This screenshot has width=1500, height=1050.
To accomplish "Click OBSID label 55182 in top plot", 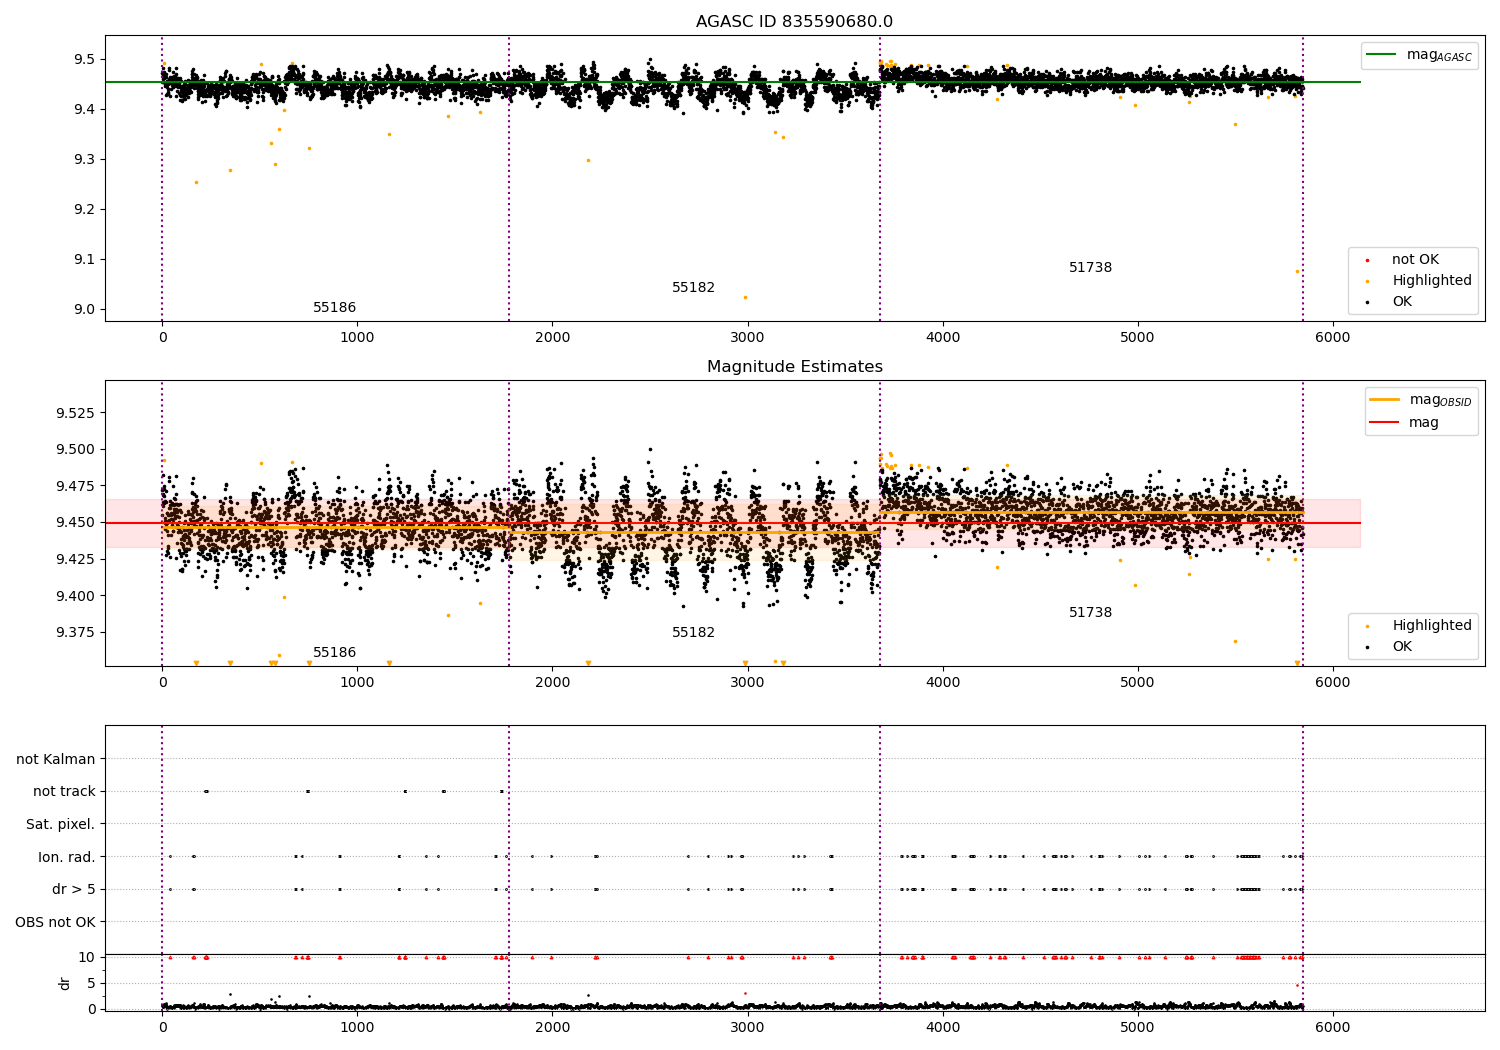I will [693, 288].
